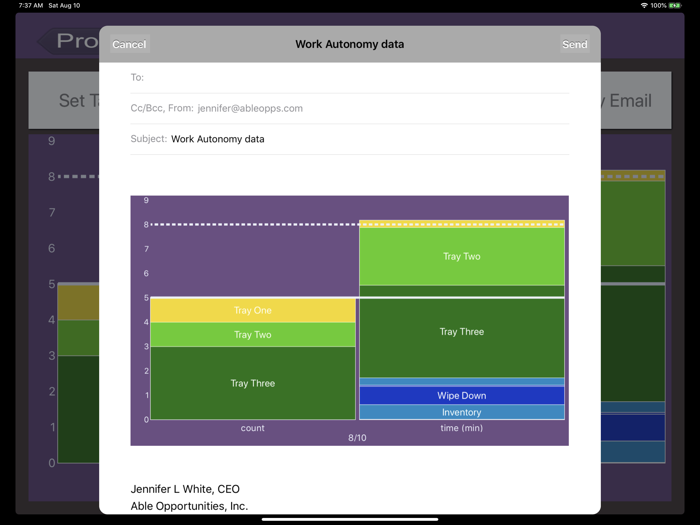Screen dimensions: 700x525
Task: Click the 'Set T' button in background window
Action: [x=64, y=100]
